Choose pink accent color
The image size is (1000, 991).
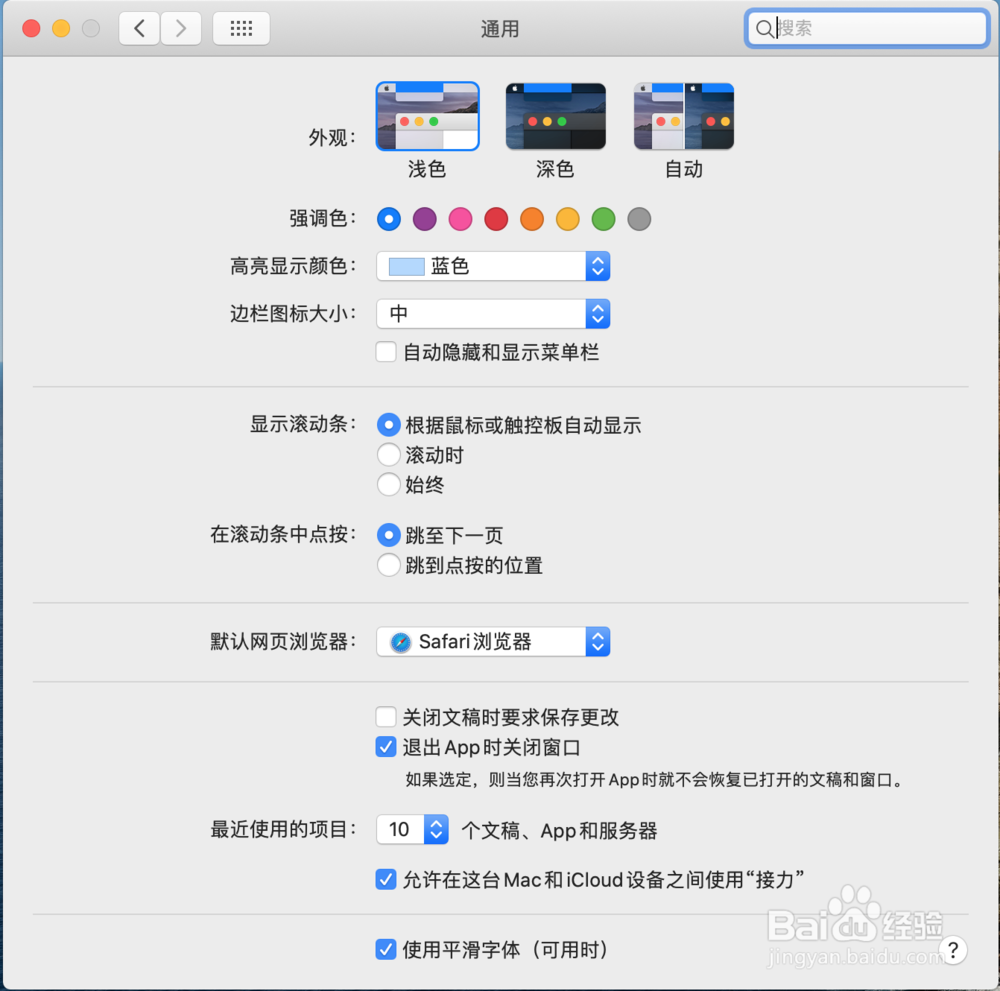pyautogui.click(x=460, y=219)
